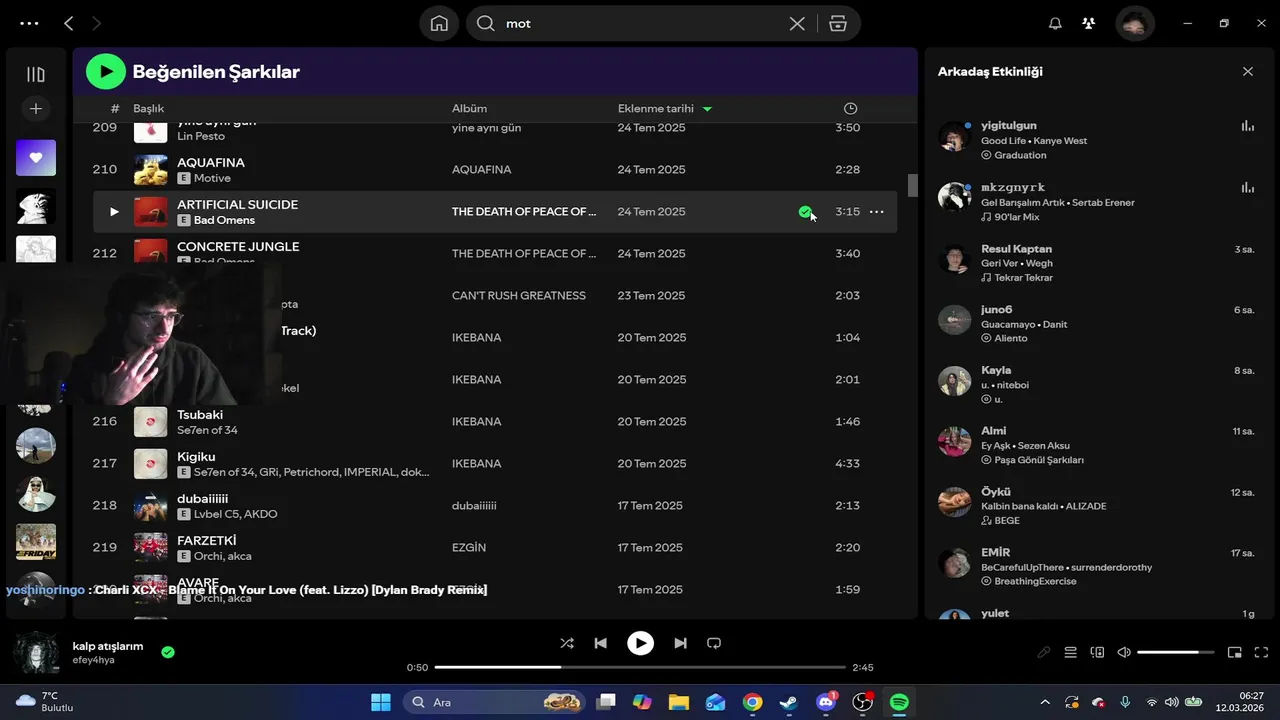Image resolution: width=1280 pixels, height=720 pixels.
Task: Toggle the full screen icon
Action: tap(1261, 652)
